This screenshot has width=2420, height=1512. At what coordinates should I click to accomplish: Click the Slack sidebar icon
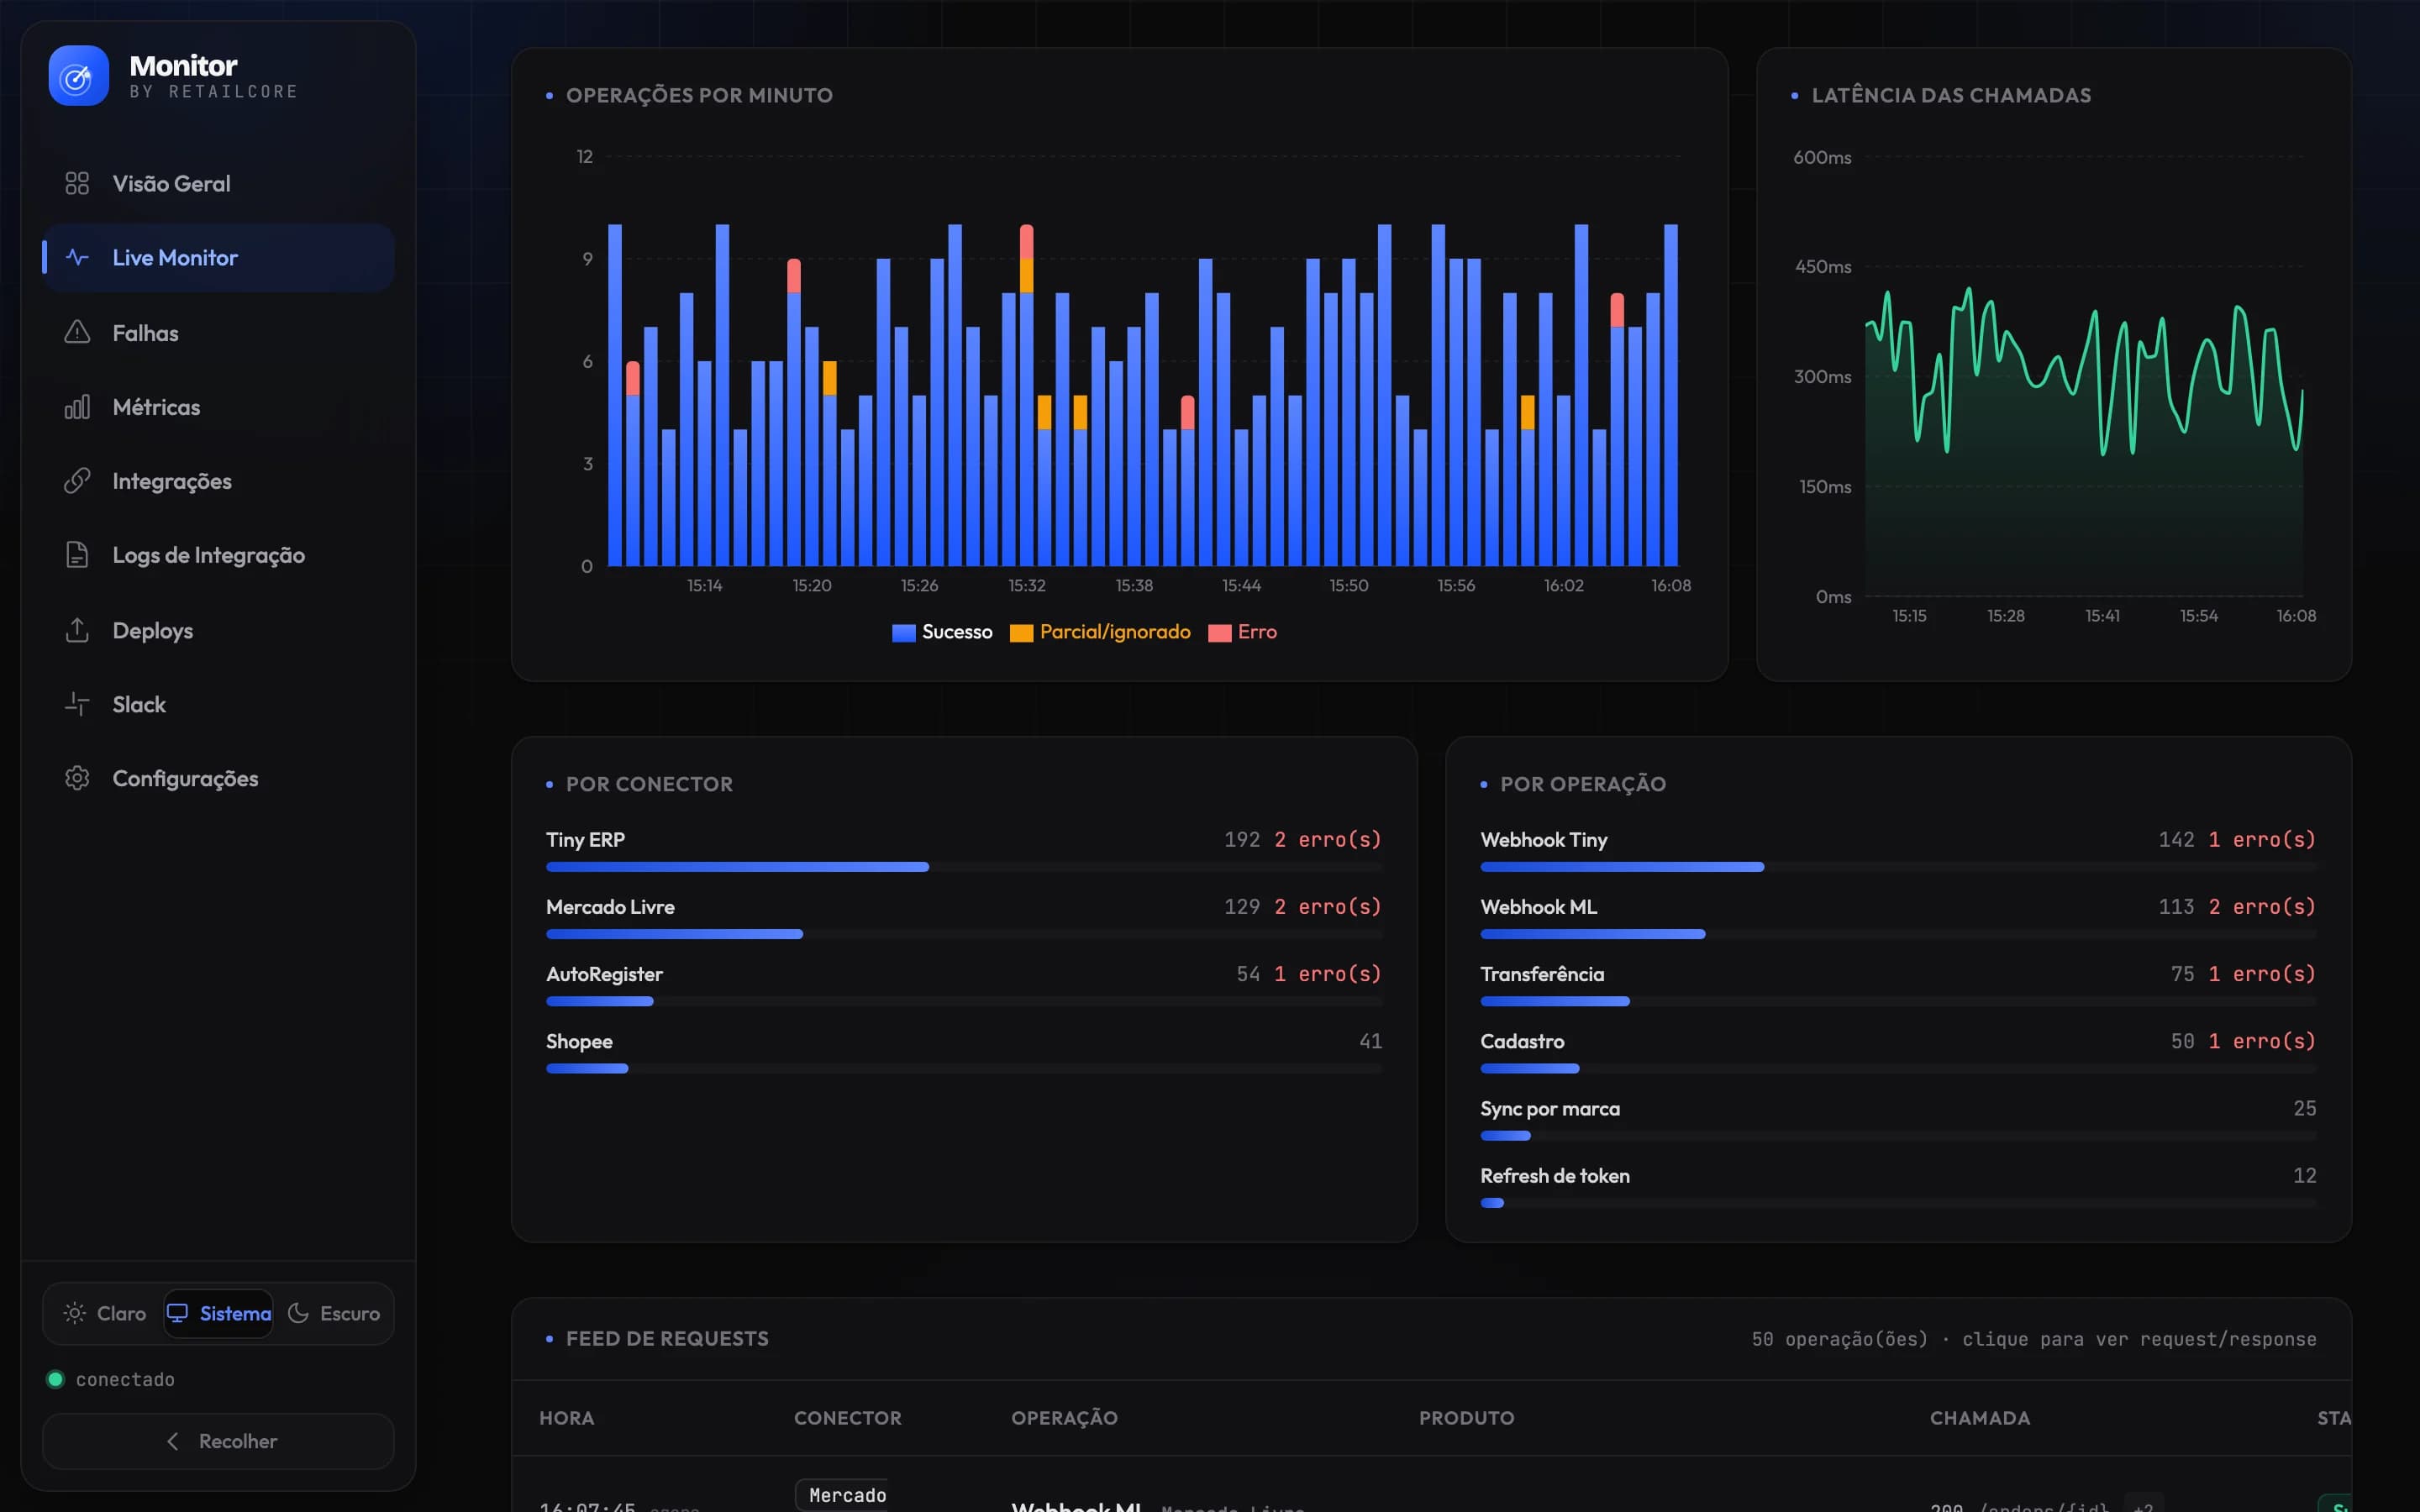[x=77, y=704]
